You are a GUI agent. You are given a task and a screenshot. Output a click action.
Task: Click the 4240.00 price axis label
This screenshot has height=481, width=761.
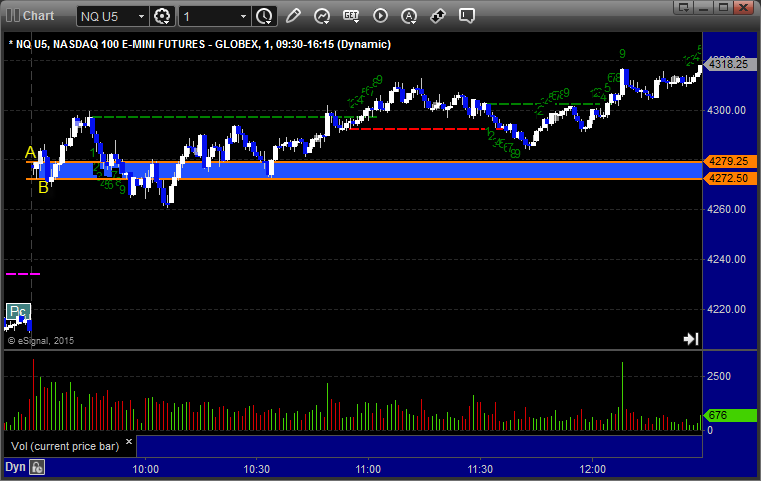[727, 259]
